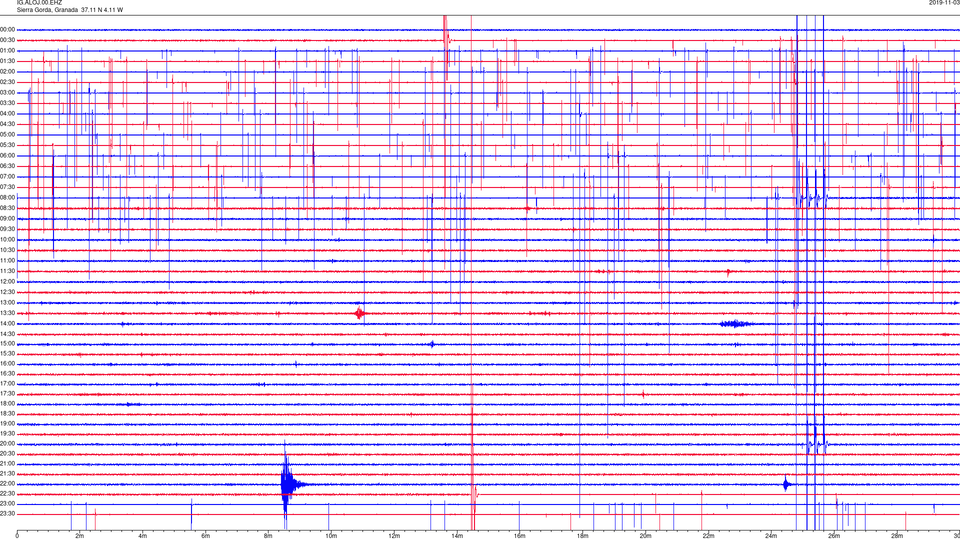The width and height of the screenshot is (960, 540).
Task: Select the 11:30 trace time label
Action: point(8,271)
